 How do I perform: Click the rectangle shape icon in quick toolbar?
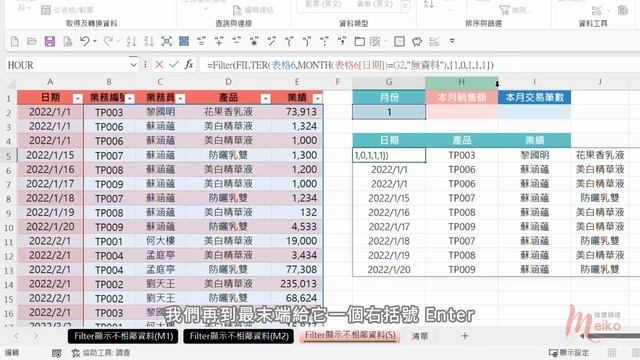(x=360, y=41)
